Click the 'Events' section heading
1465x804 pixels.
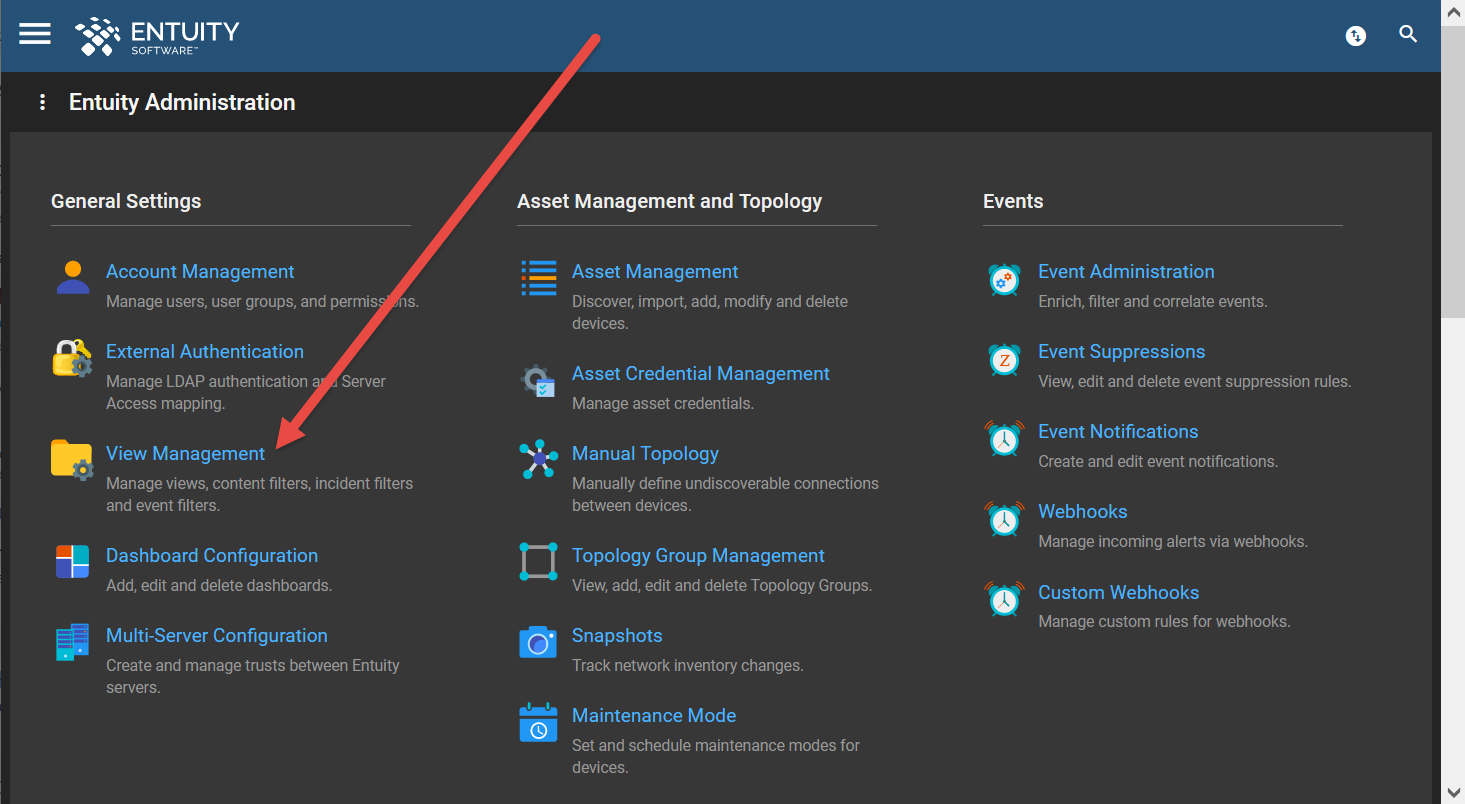[1013, 201]
